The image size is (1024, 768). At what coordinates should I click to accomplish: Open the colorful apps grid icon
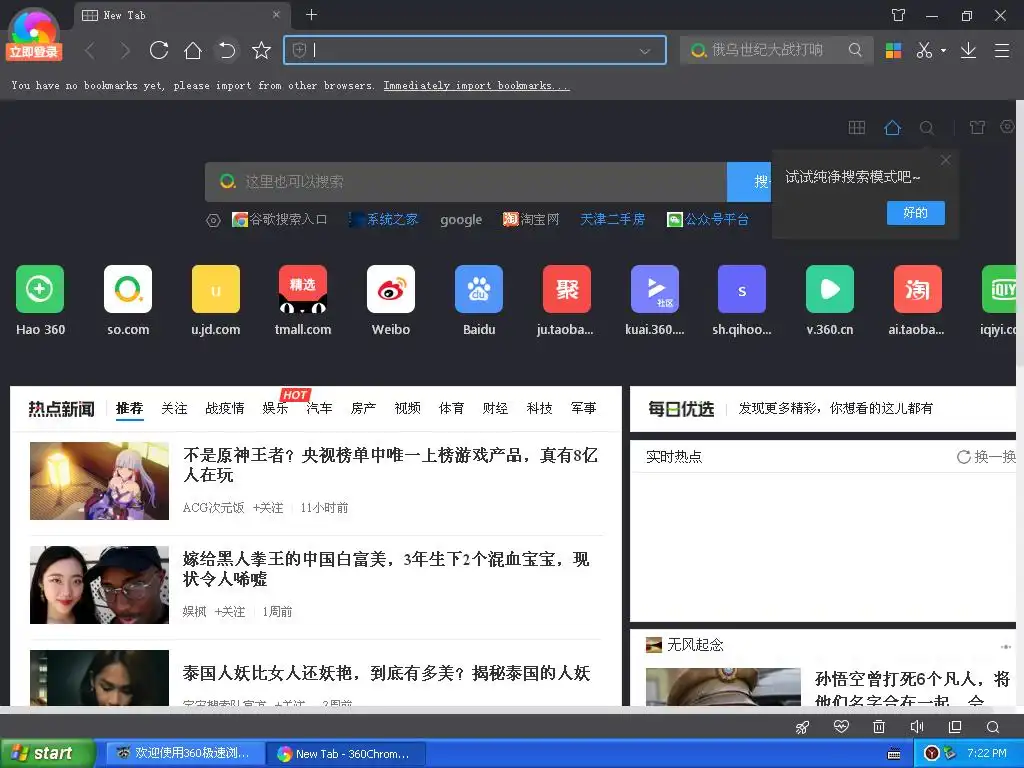coord(893,50)
